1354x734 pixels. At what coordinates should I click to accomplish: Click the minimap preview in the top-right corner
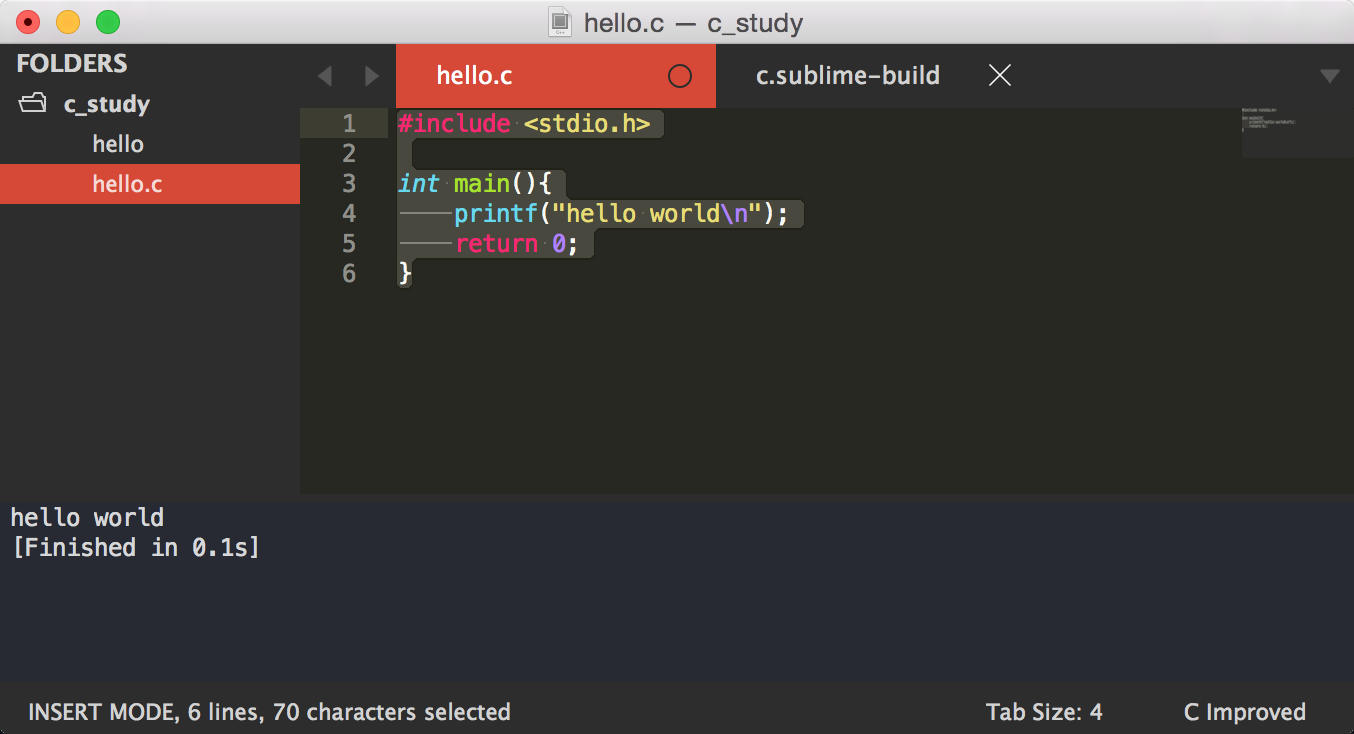1296,130
